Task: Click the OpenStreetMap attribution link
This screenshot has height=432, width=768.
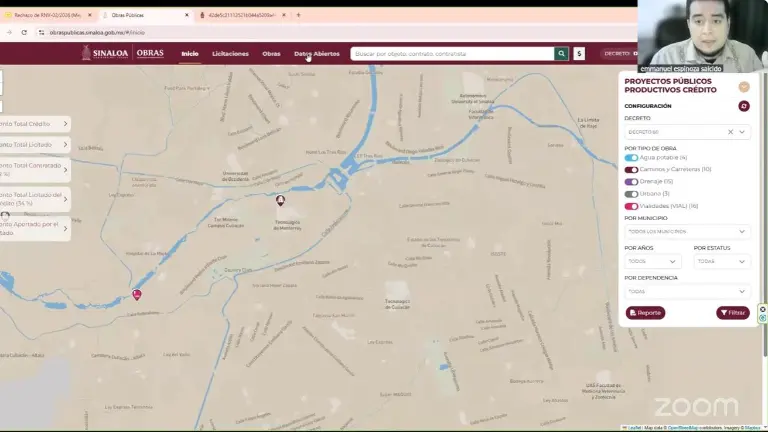Action: coord(683,428)
